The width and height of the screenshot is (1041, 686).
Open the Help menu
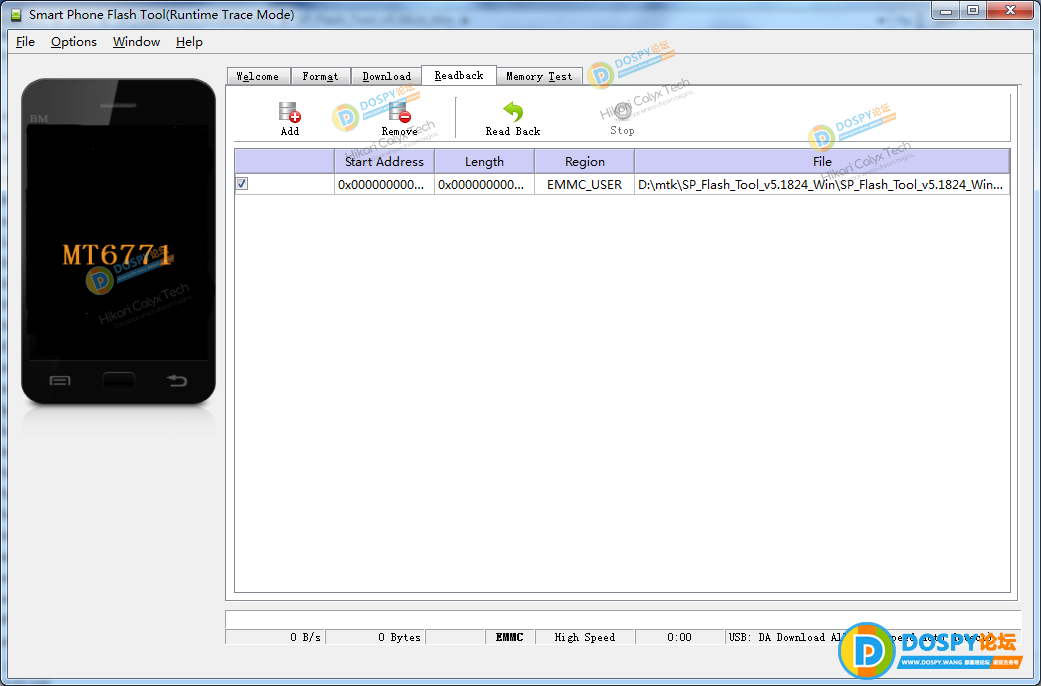(x=189, y=42)
